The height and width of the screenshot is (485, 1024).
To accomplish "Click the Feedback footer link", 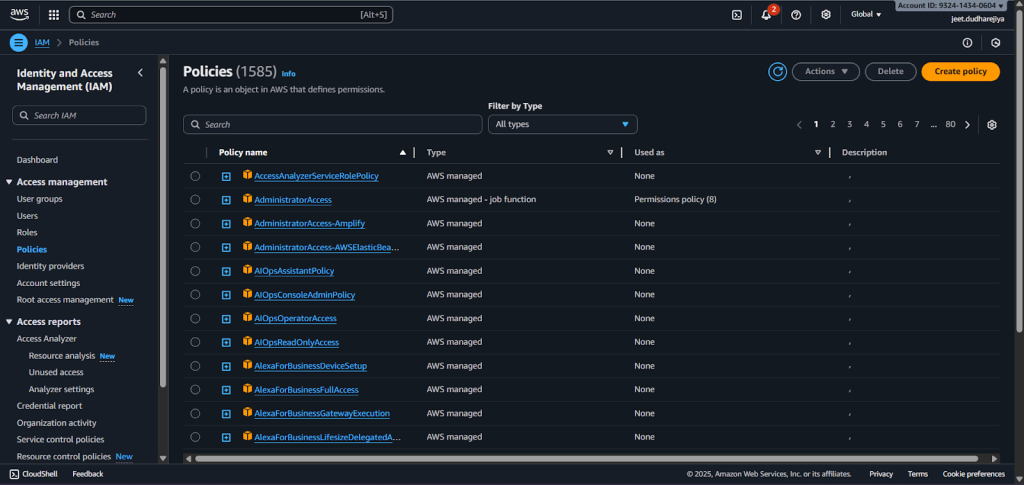I will (88, 474).
